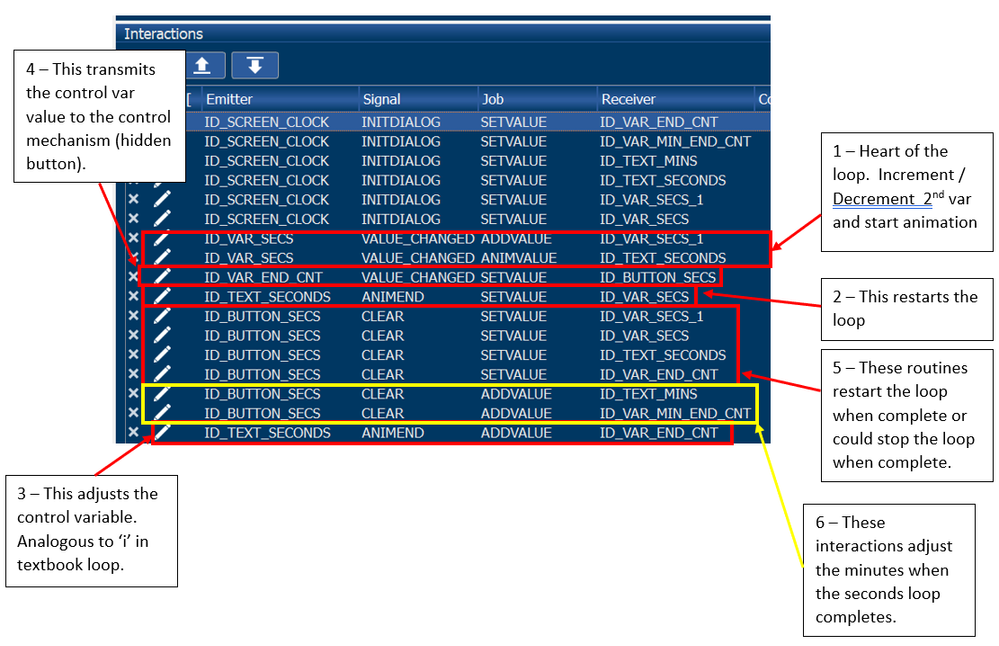Edit the ID_SCREEN_CLOCK to ID_VAR_SECS_1 interaction
Screen dimensions: 999x646
tap(162, 199)
